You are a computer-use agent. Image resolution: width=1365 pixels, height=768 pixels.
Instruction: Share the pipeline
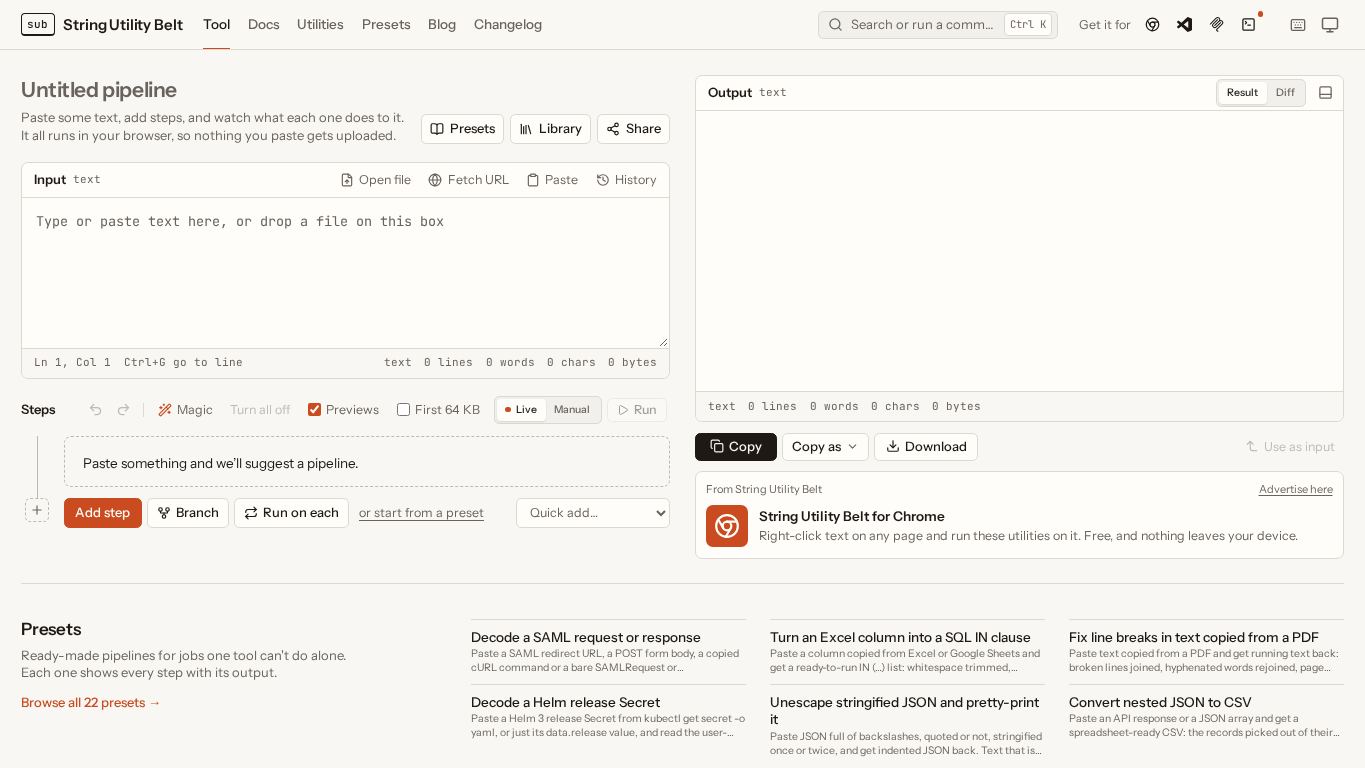click(633, 129)
